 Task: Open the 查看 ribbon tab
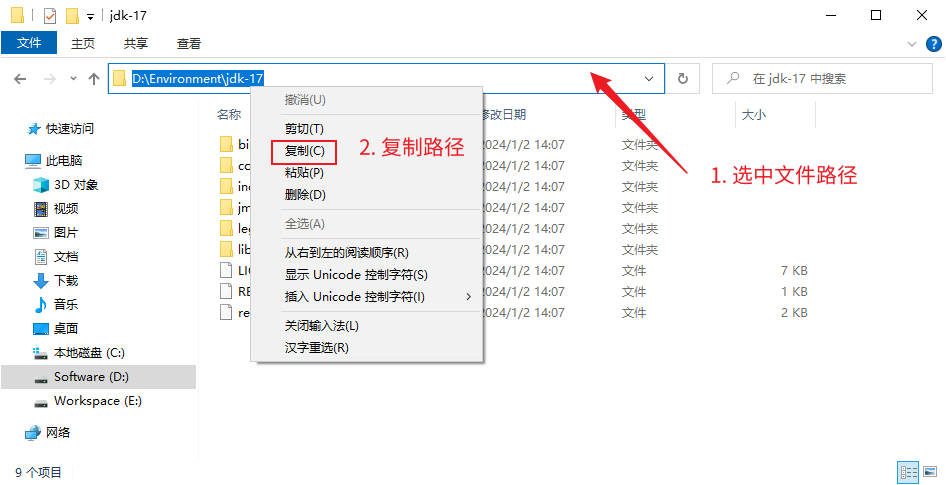pyautogui.click(x=189, y=44)
